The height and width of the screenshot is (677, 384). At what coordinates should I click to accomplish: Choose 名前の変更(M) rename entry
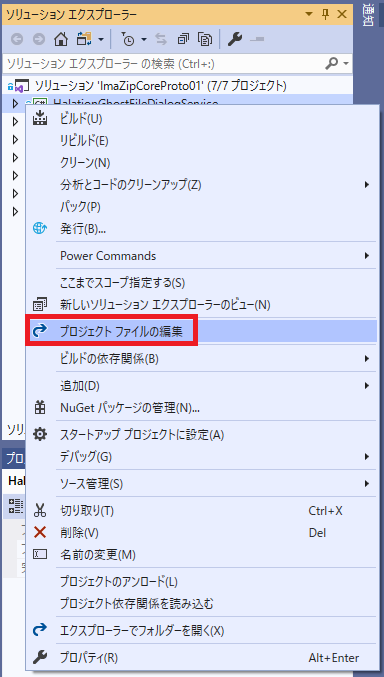pos(201,555)
